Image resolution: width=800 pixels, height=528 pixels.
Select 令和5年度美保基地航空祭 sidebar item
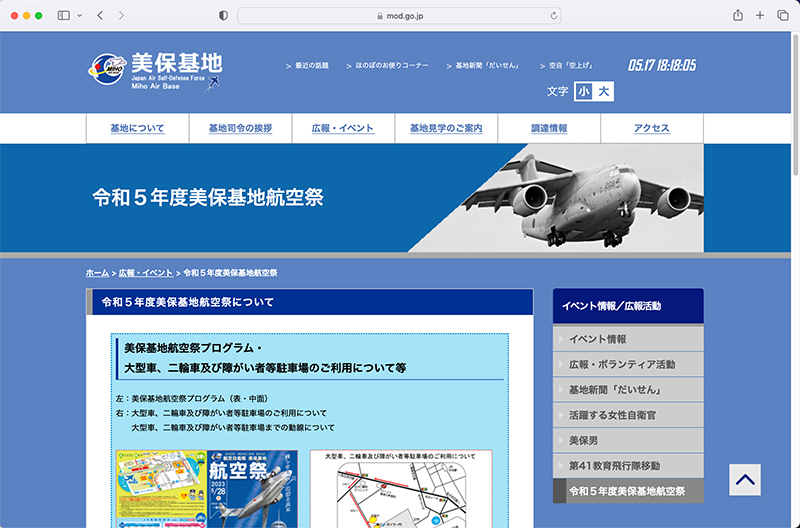(x=628, y=491)
